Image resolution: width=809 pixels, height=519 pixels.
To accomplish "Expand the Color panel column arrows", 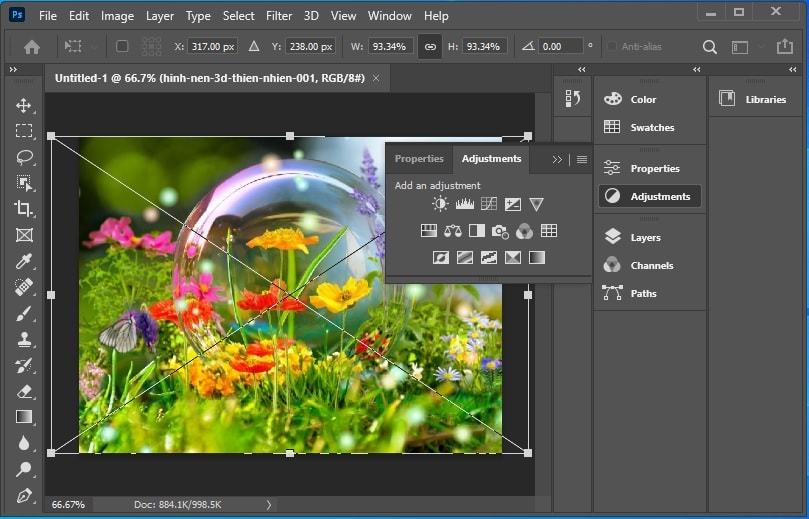I will pos(697,69).
